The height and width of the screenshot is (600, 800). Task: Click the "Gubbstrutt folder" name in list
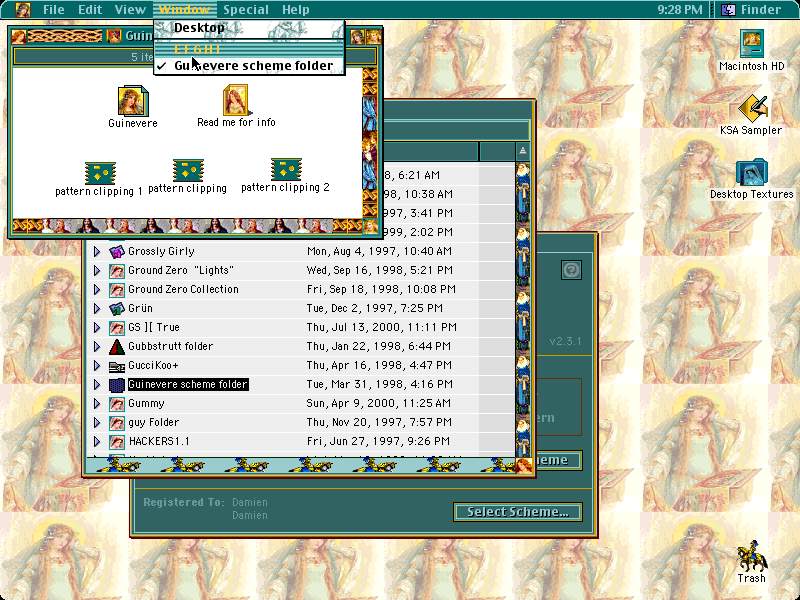[170, 346]
